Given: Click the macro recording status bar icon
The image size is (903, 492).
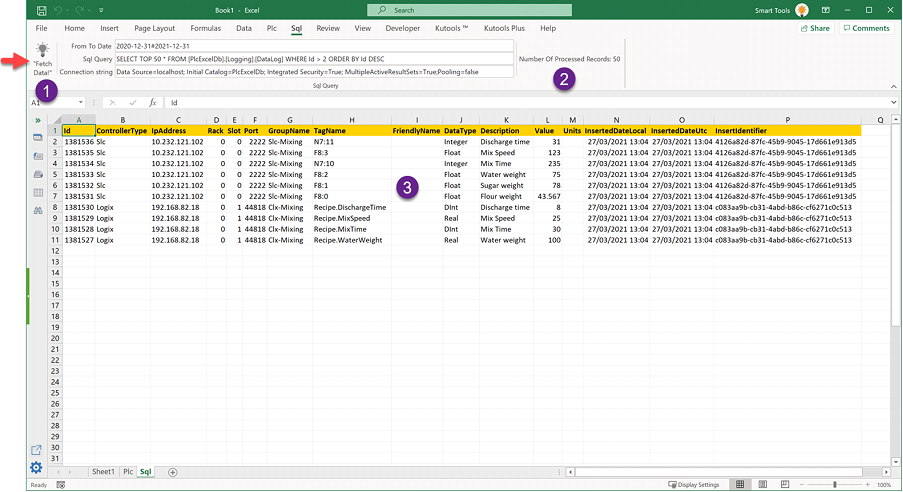Looking at the screenshot, I should [60, 485].
